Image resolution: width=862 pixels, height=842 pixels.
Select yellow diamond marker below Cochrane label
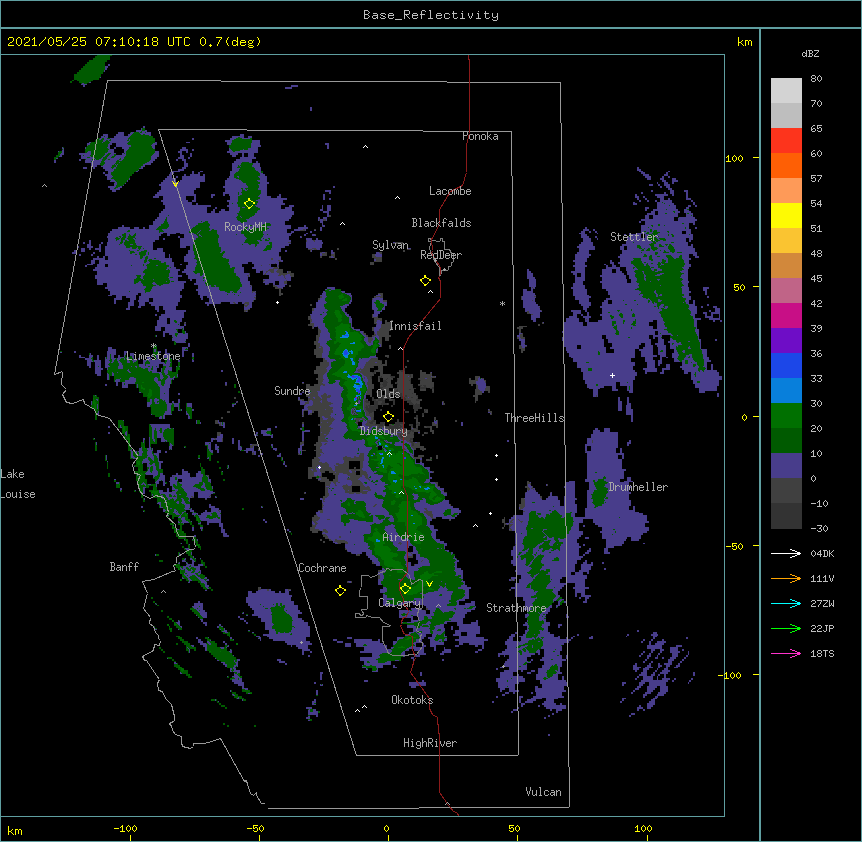[340, 590]
